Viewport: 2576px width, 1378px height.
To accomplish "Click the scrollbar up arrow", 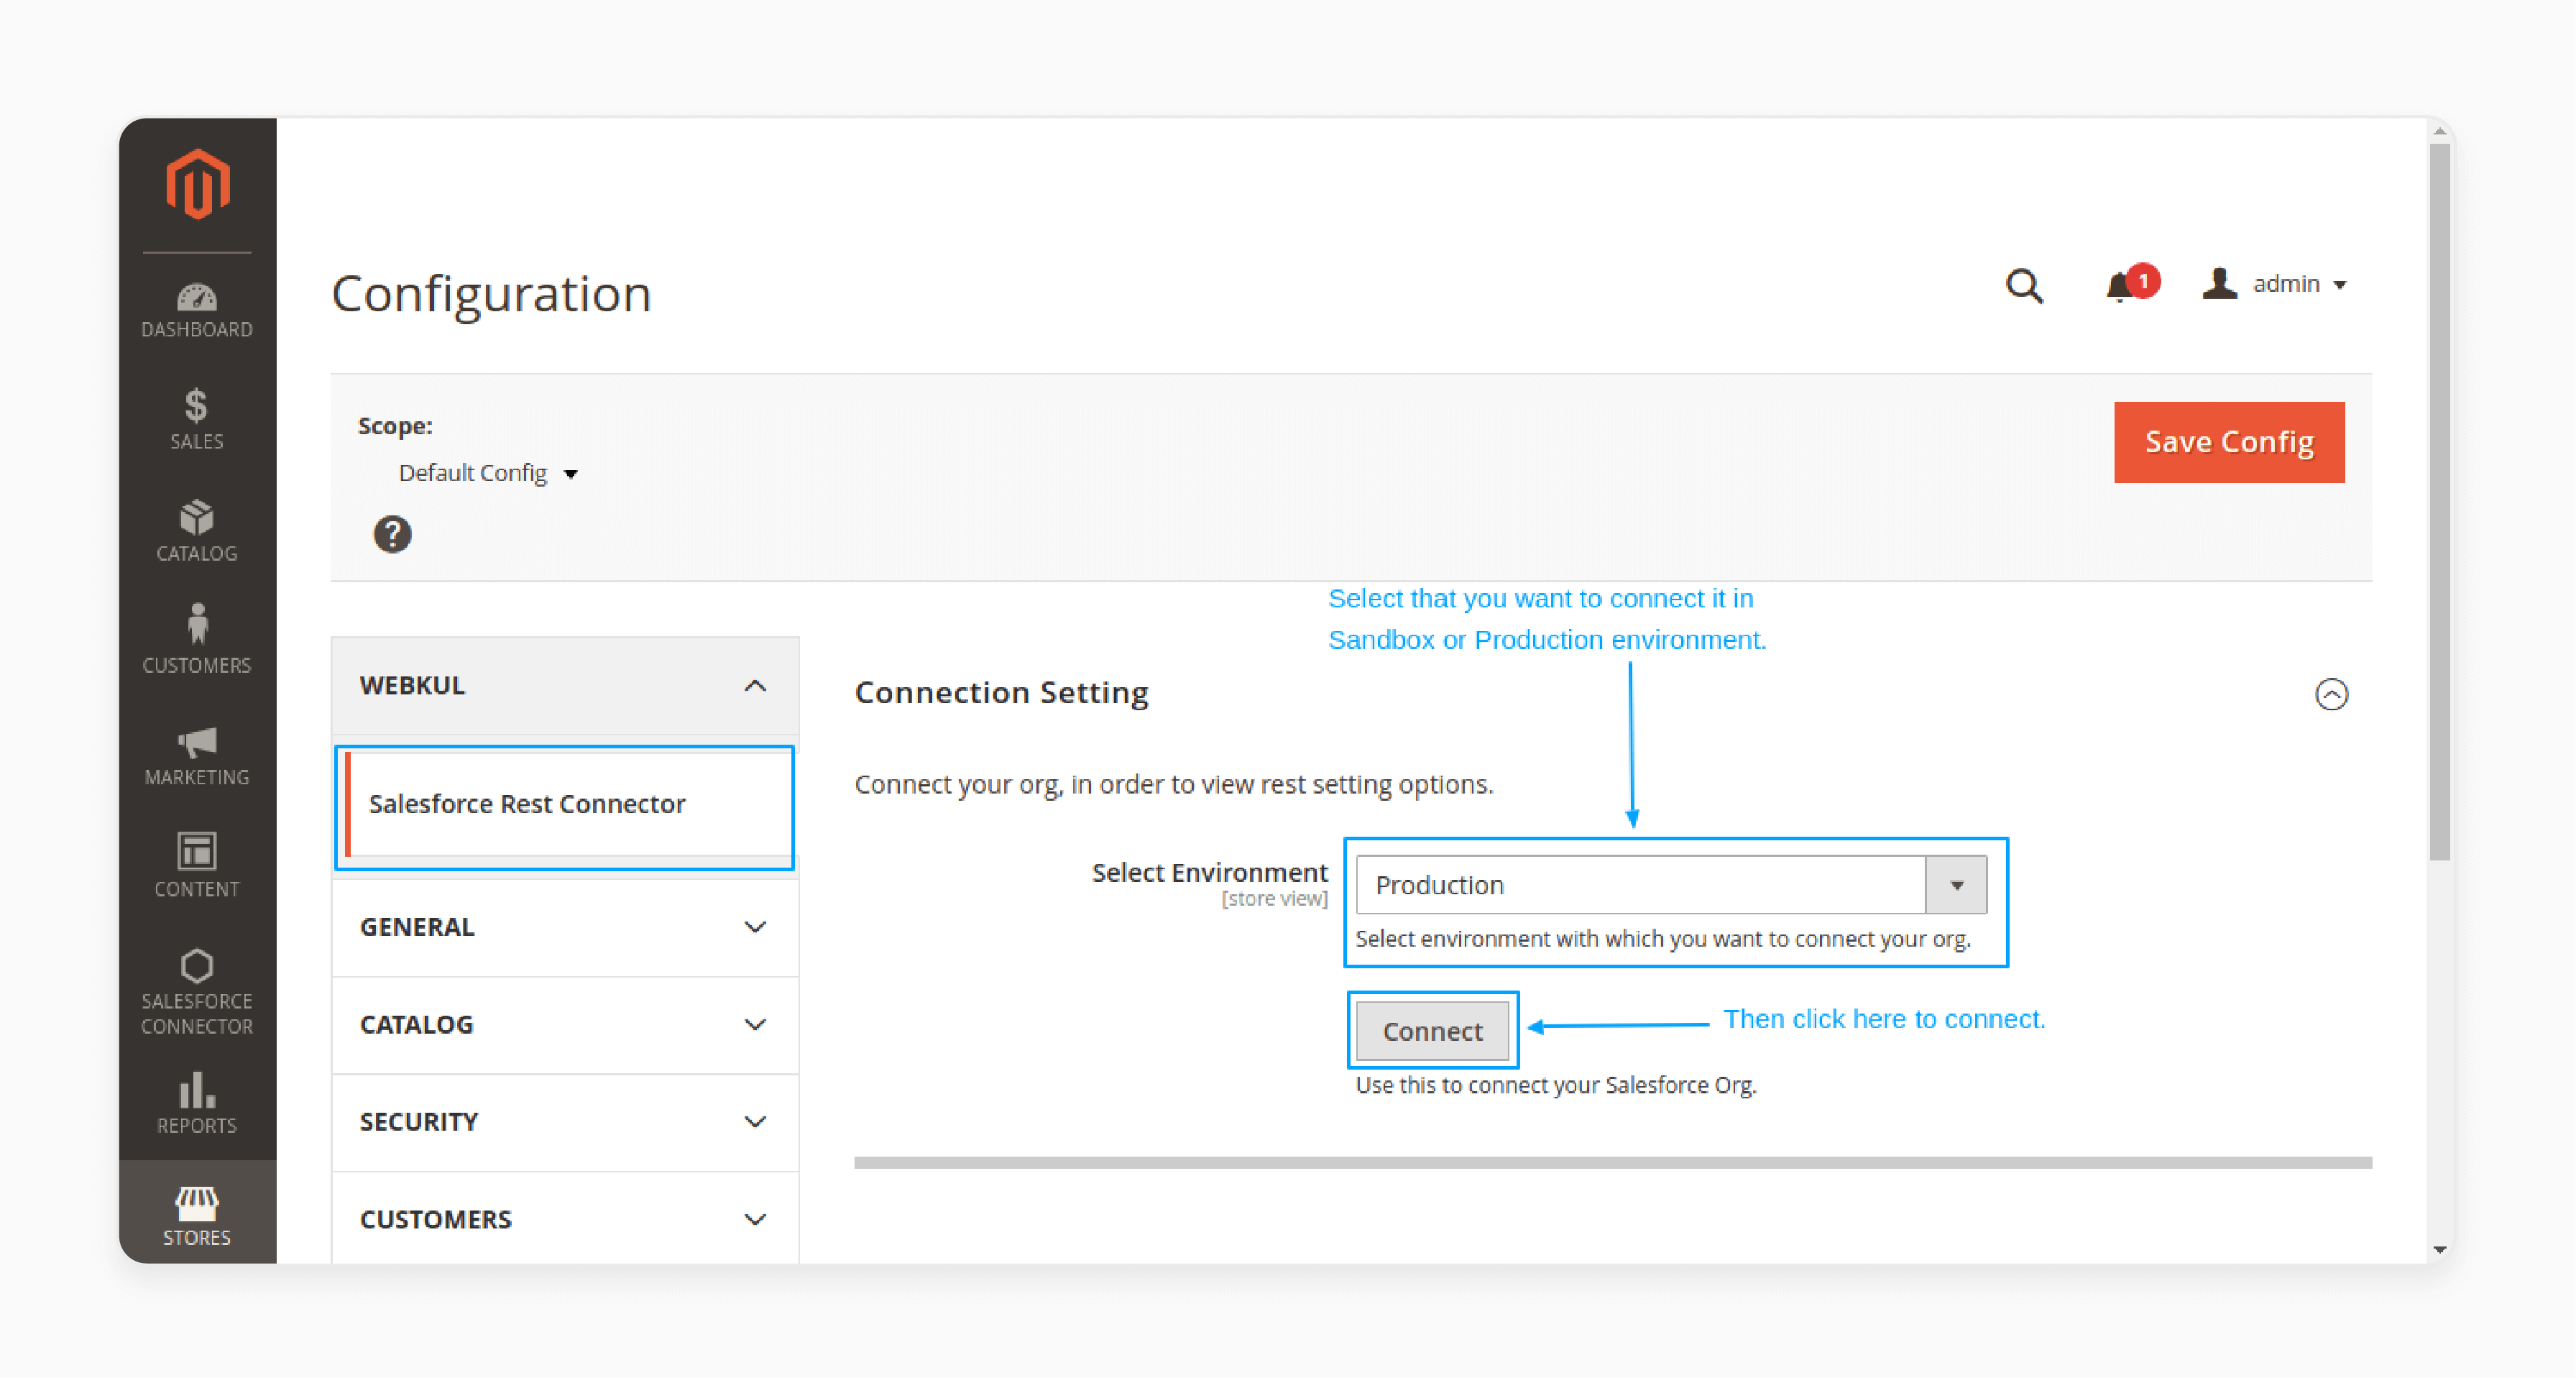I will point(2440,130).
